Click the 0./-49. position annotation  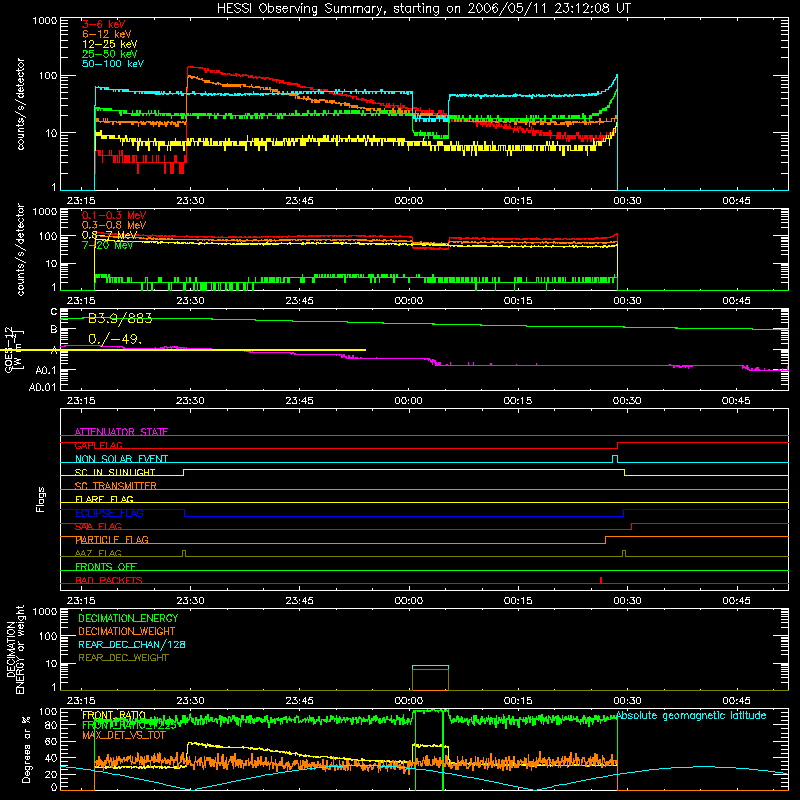115,339
